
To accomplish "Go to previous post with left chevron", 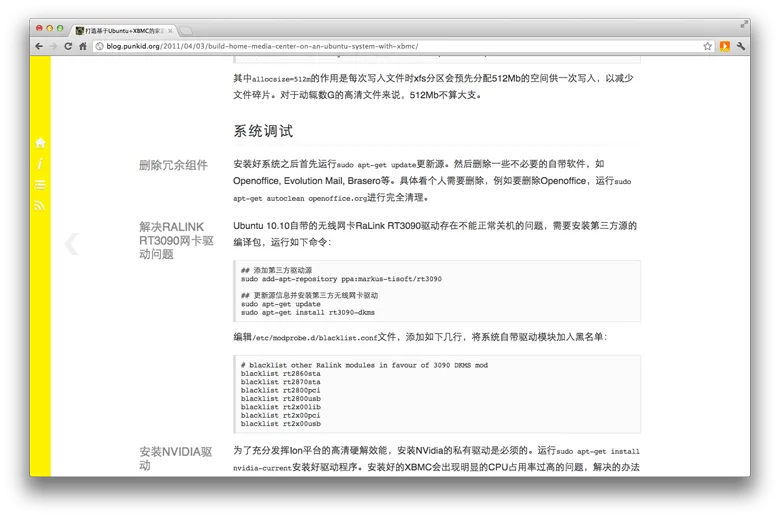I will pyautogui.click(x=71, y=244).
